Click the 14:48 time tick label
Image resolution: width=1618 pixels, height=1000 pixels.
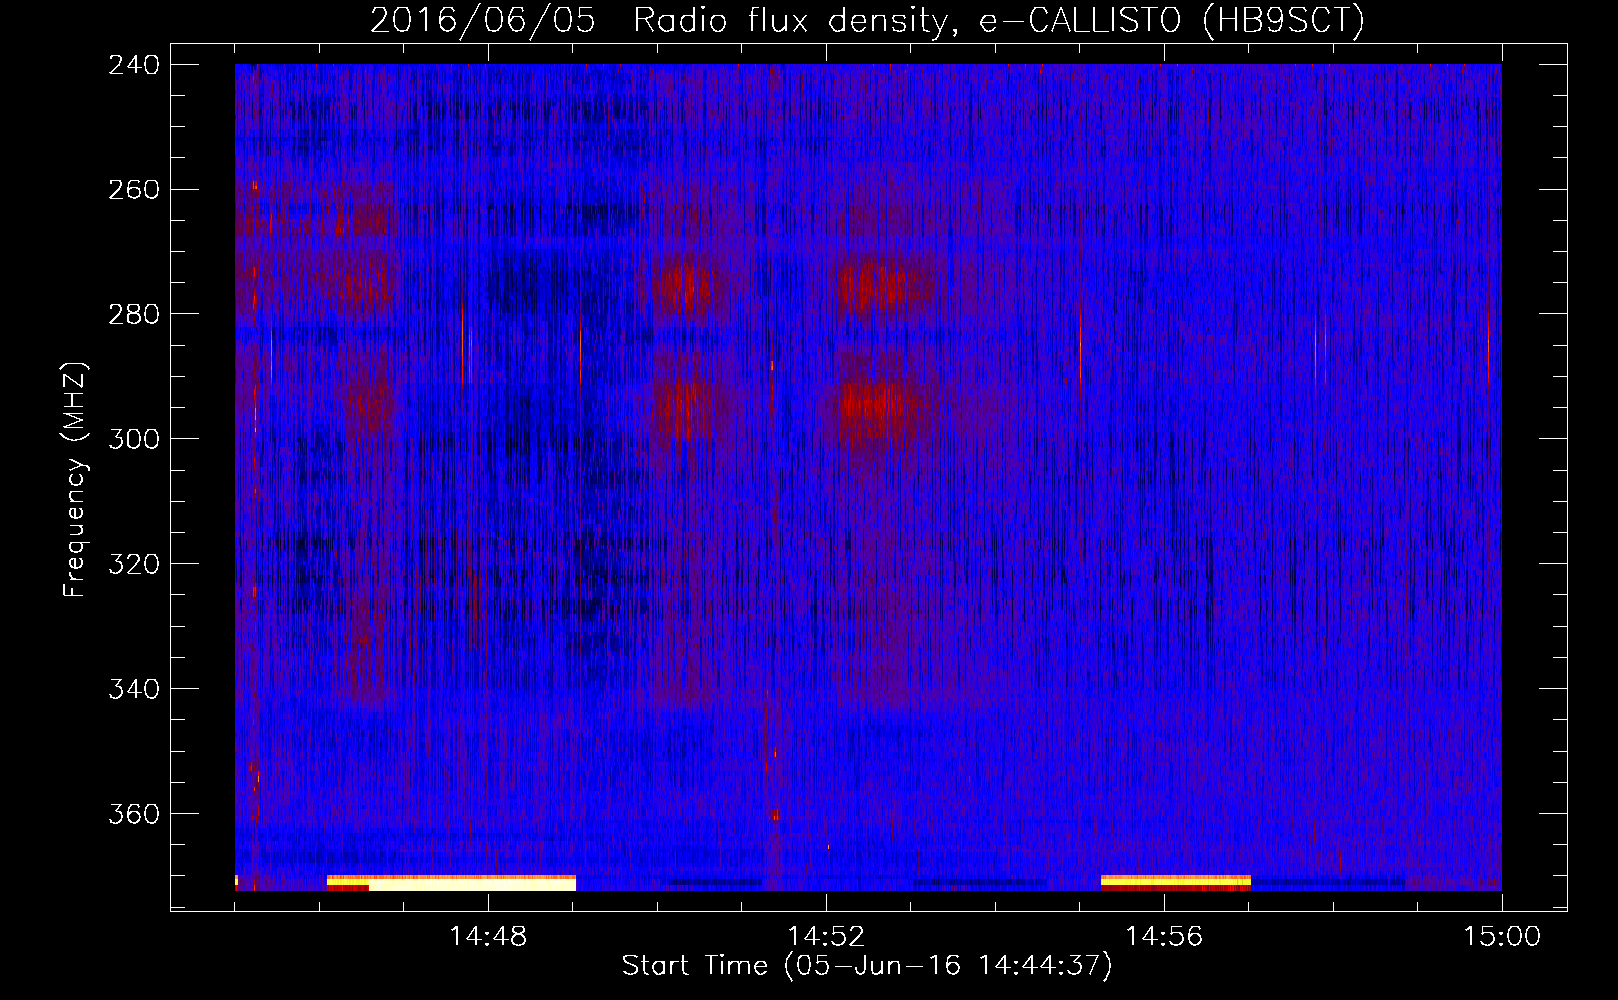click(x=488, y=937)
